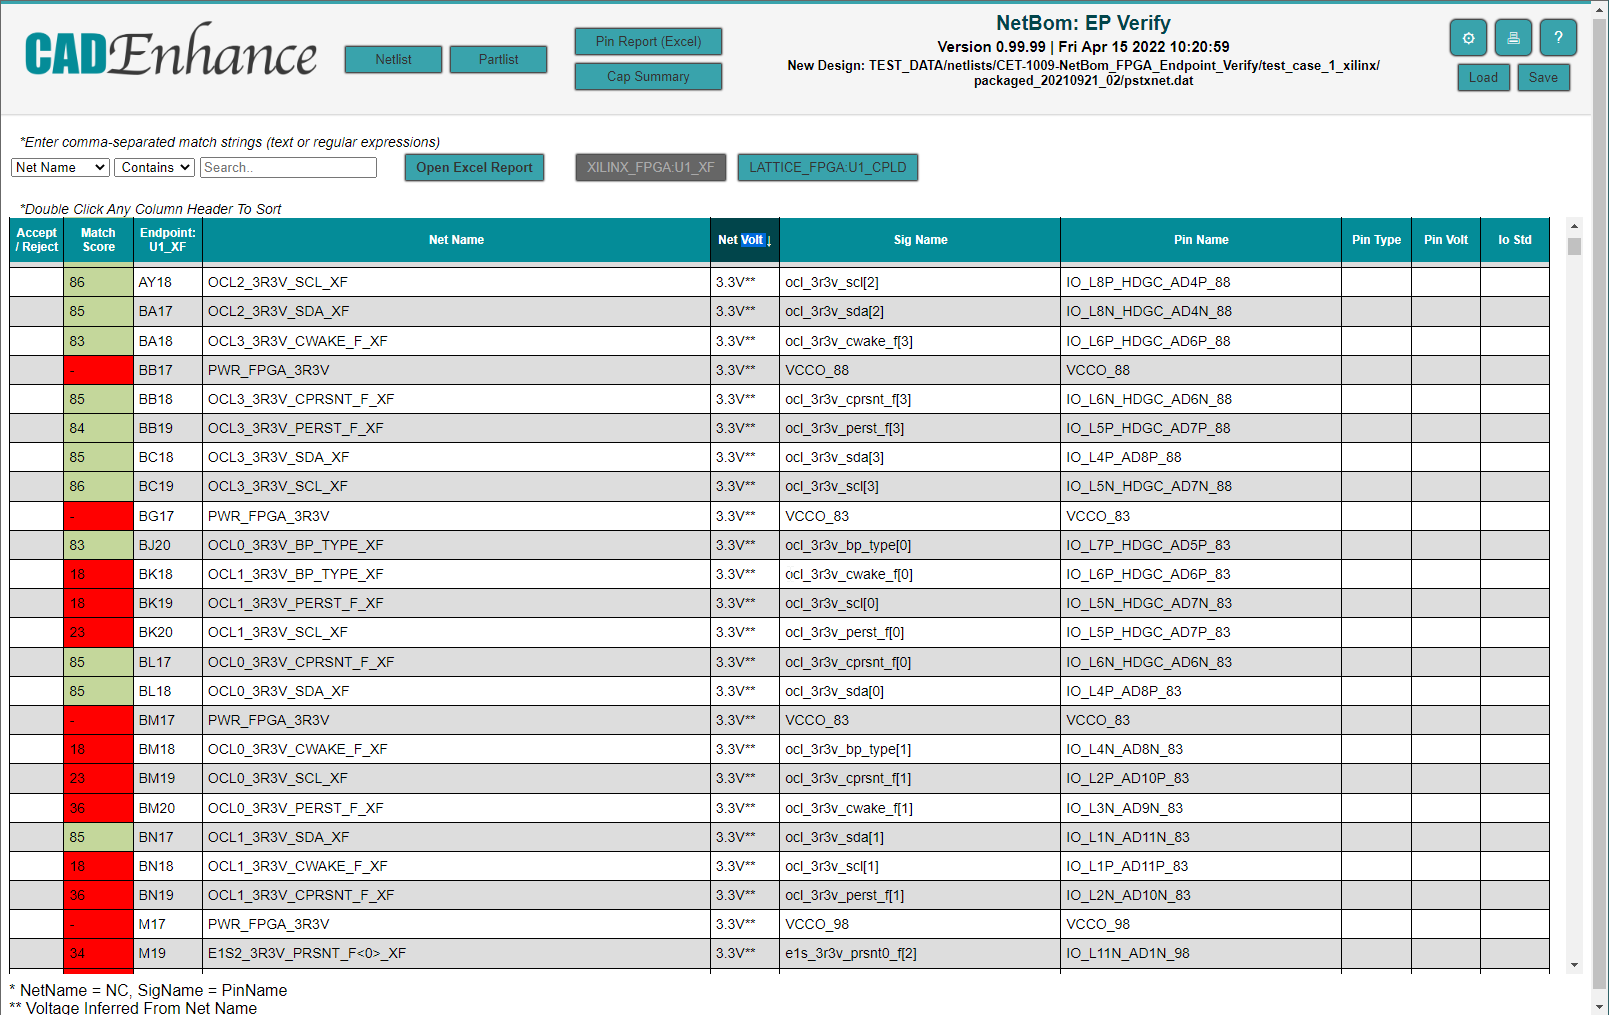The image size is (1609, 1015).
Task: Select the Sig Name column header
Action: pyautogui.click(x=920, y=240)
